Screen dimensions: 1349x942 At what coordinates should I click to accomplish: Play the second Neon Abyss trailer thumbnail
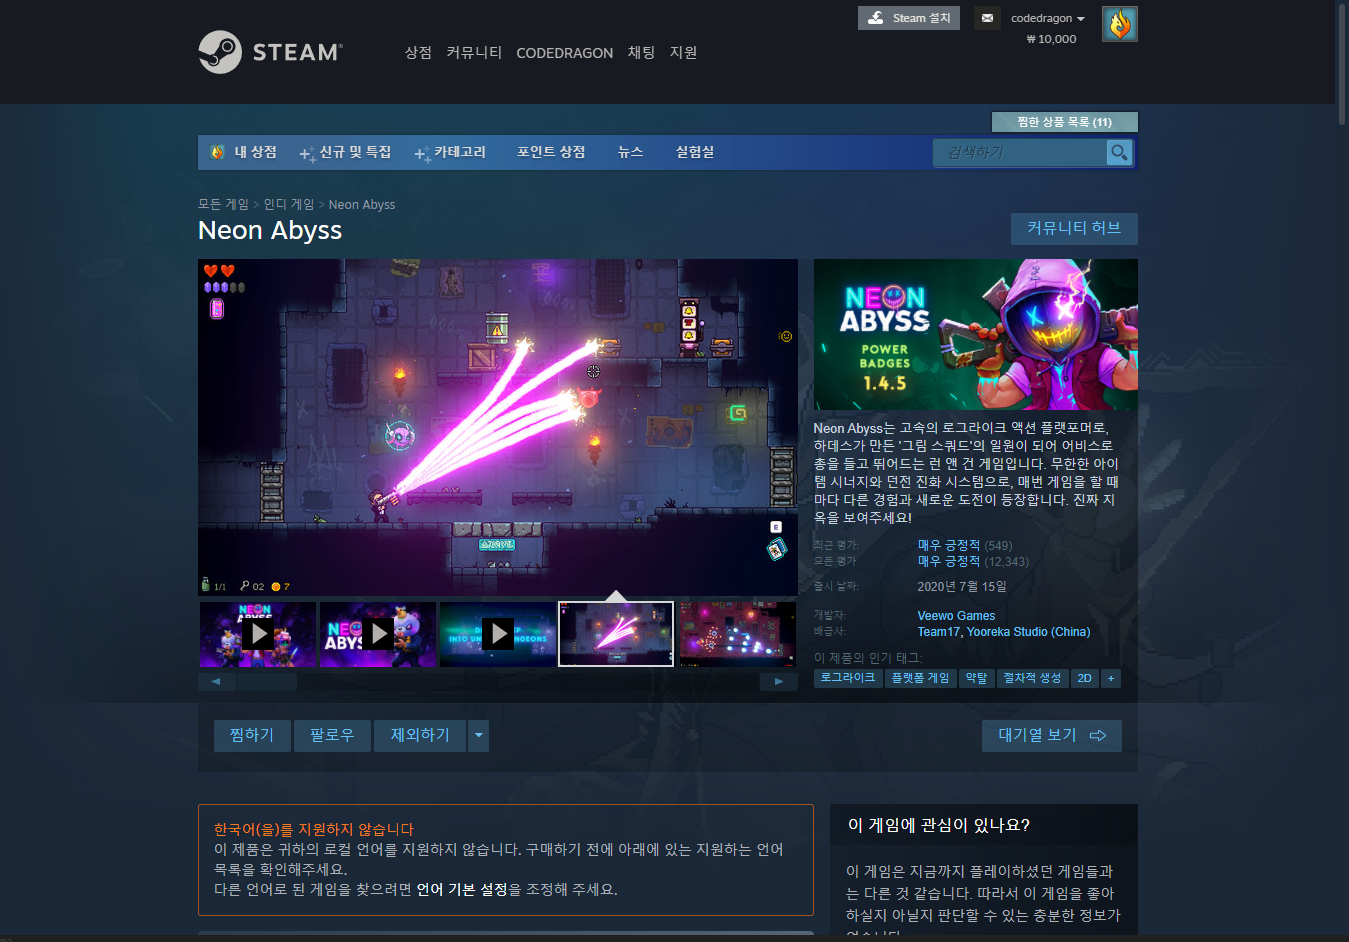pos(378,634)
